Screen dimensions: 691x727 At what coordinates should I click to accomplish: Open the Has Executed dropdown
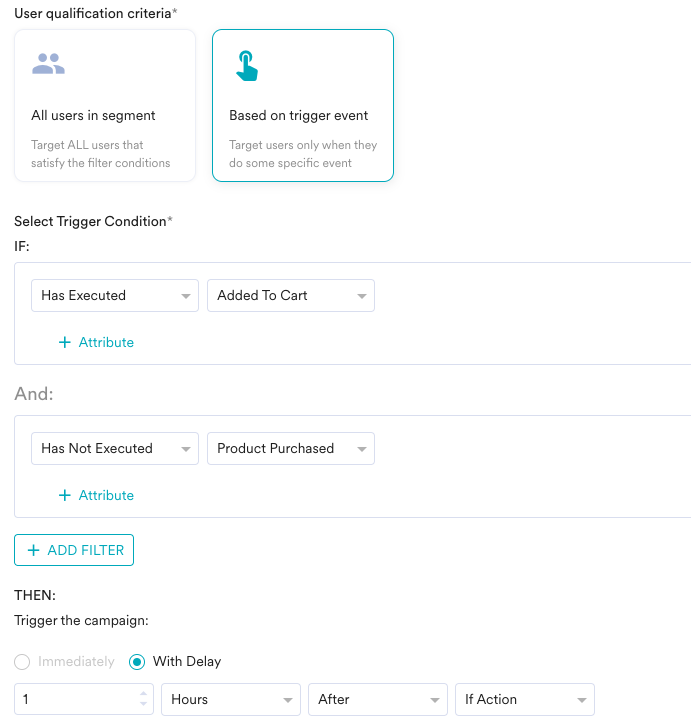[x=115, y=295]
